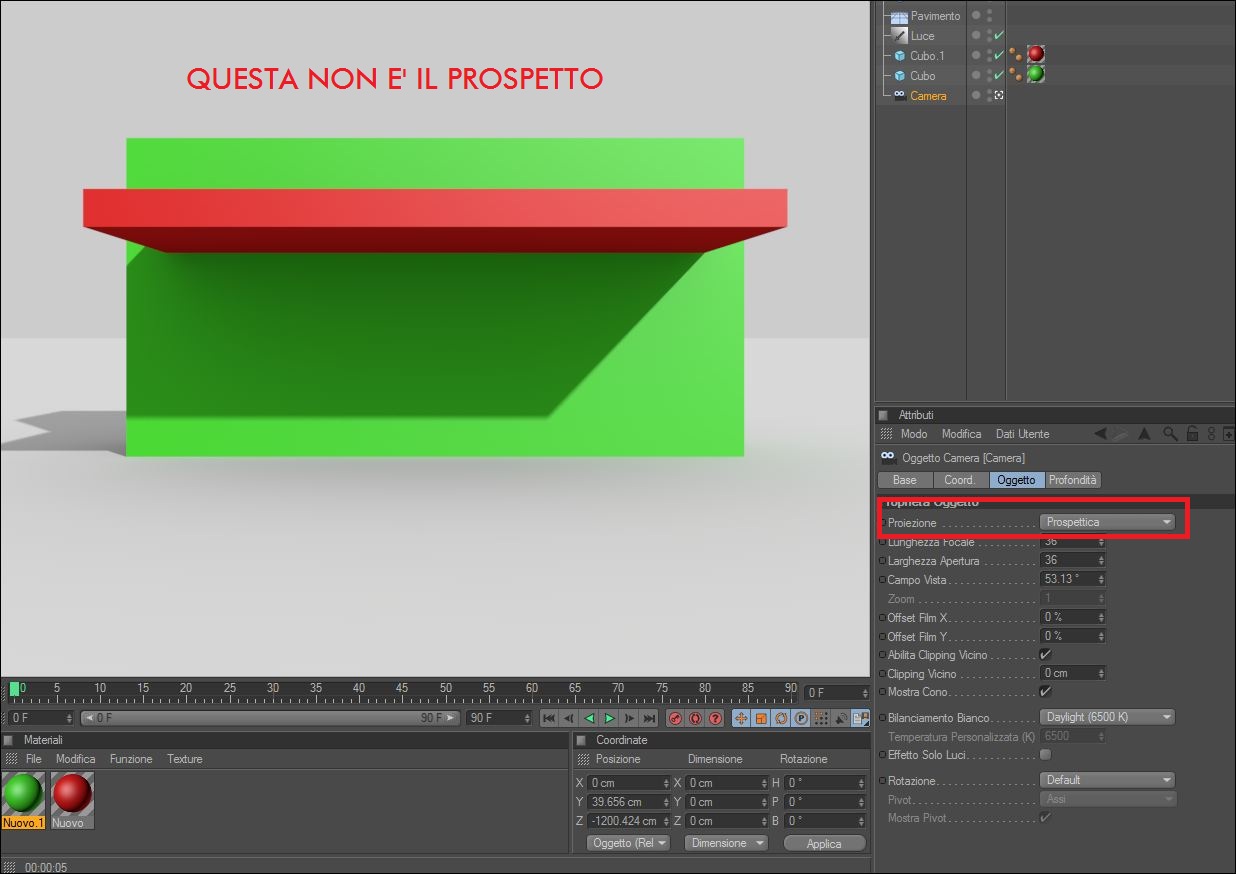Toggle Abilita Clipping Vicino checkbox
1236x874 pixels.
pos(1046,654)
